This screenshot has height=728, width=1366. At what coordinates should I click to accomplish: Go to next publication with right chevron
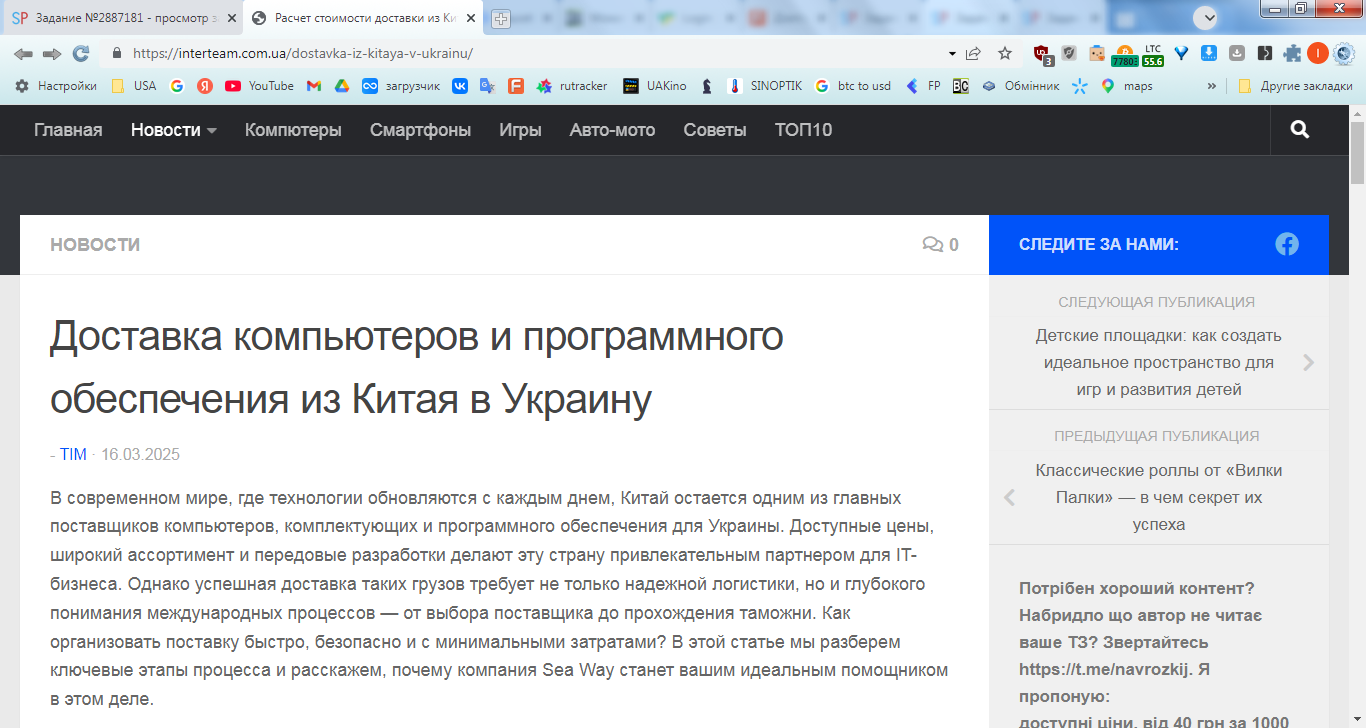coord(1309,363)
